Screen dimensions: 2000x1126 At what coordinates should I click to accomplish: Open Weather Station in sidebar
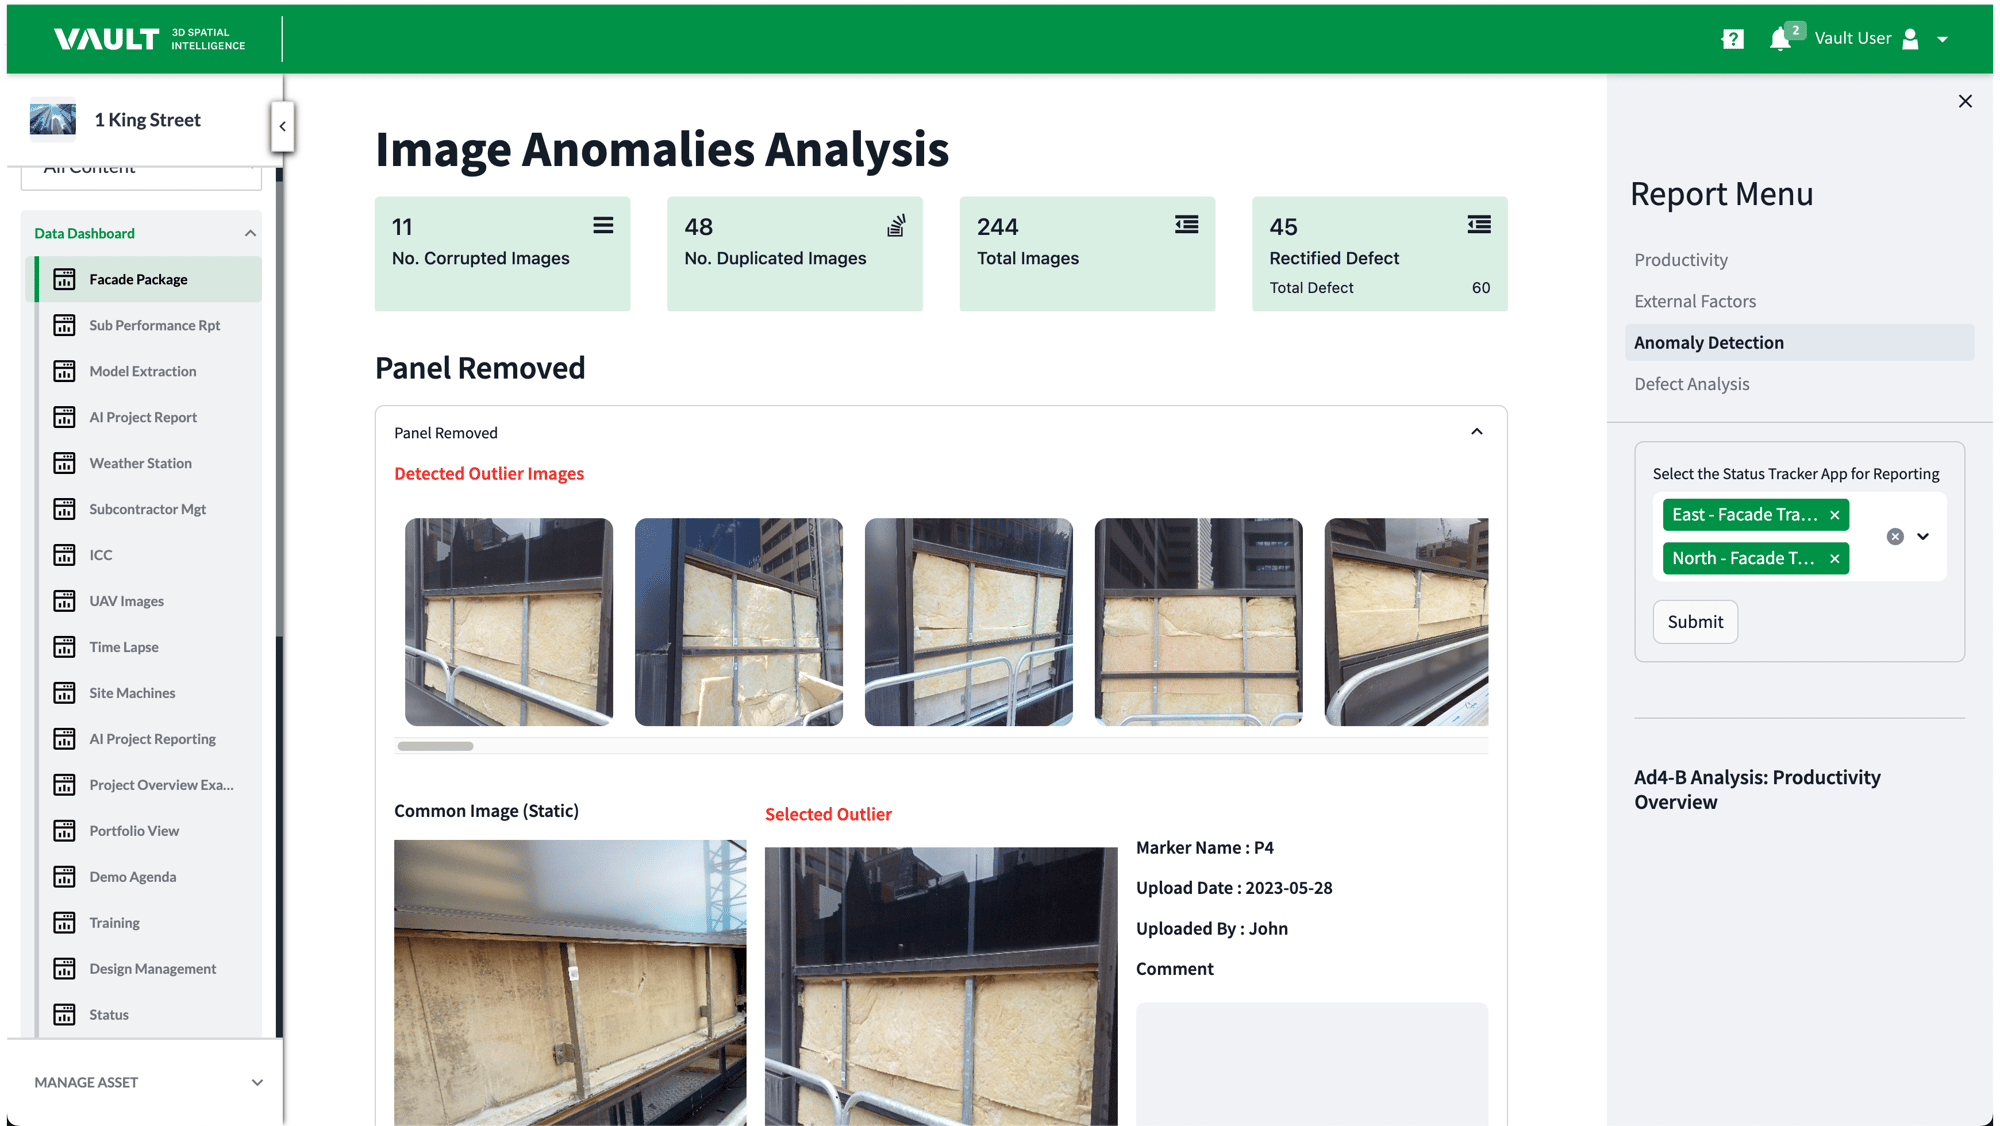click(148, 463)
